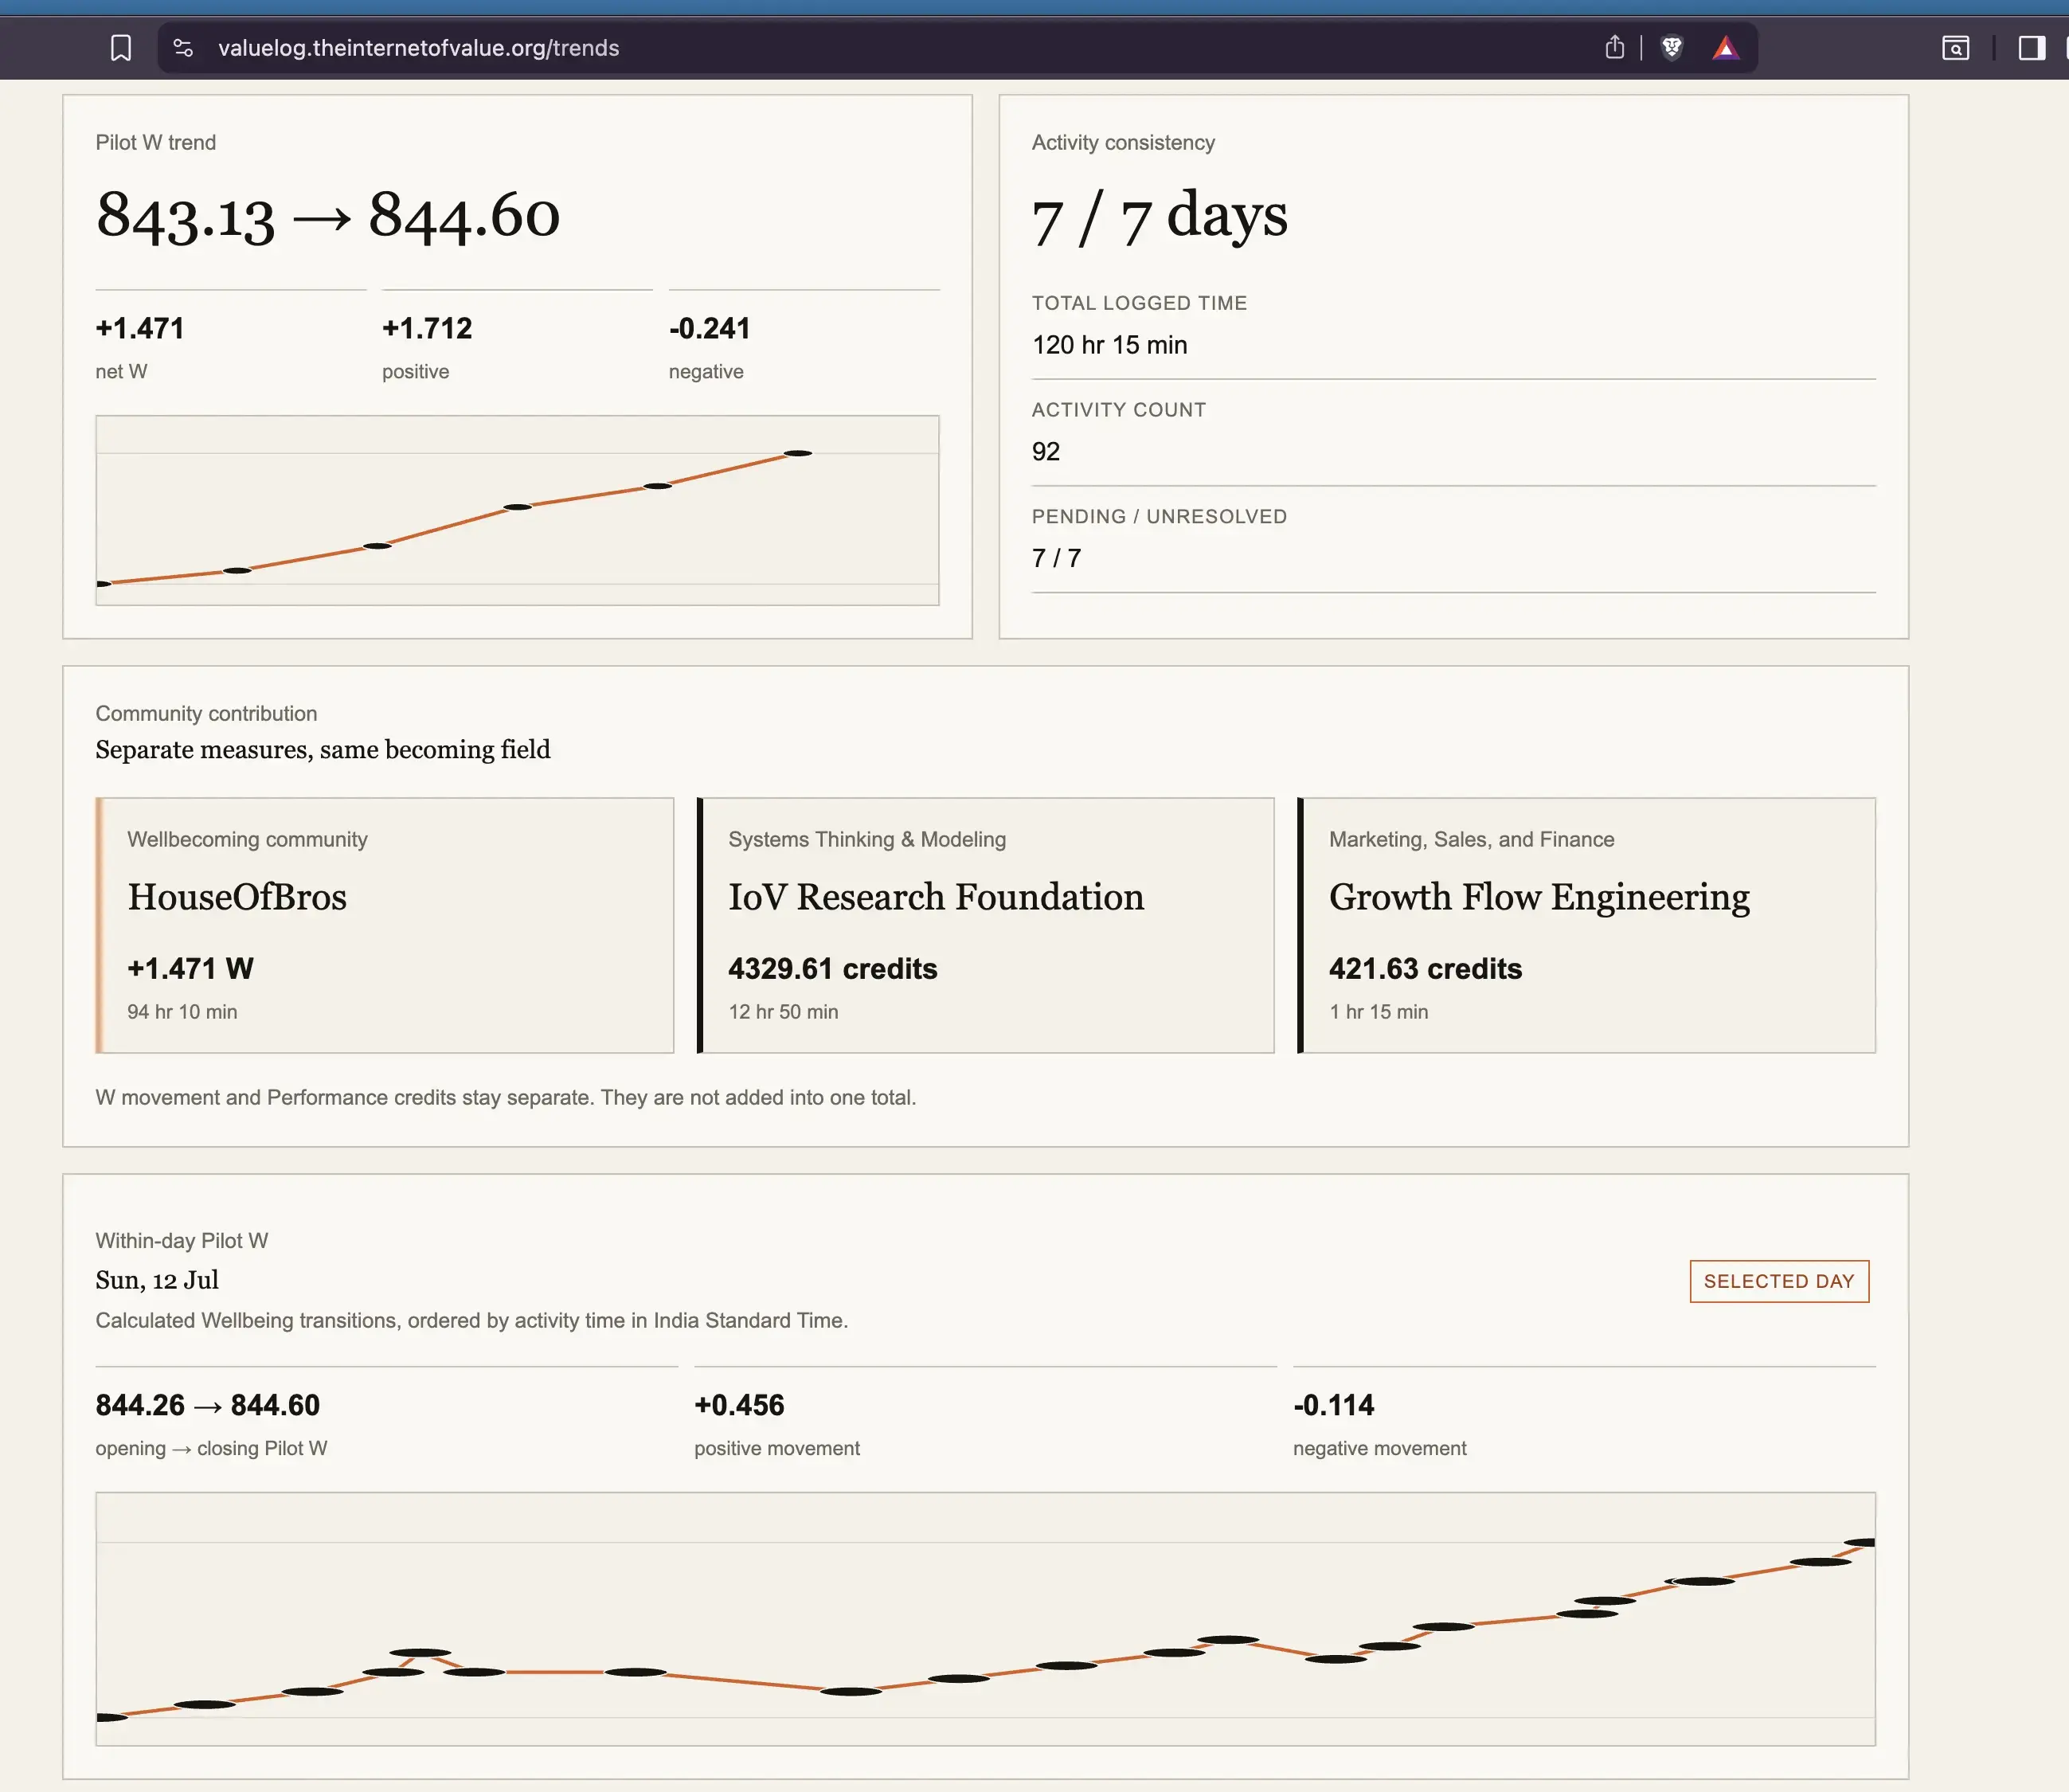Select the +1.471 W value in HouseOfBros card
The image size is (2069, 1792).
[x=191, y=969]
